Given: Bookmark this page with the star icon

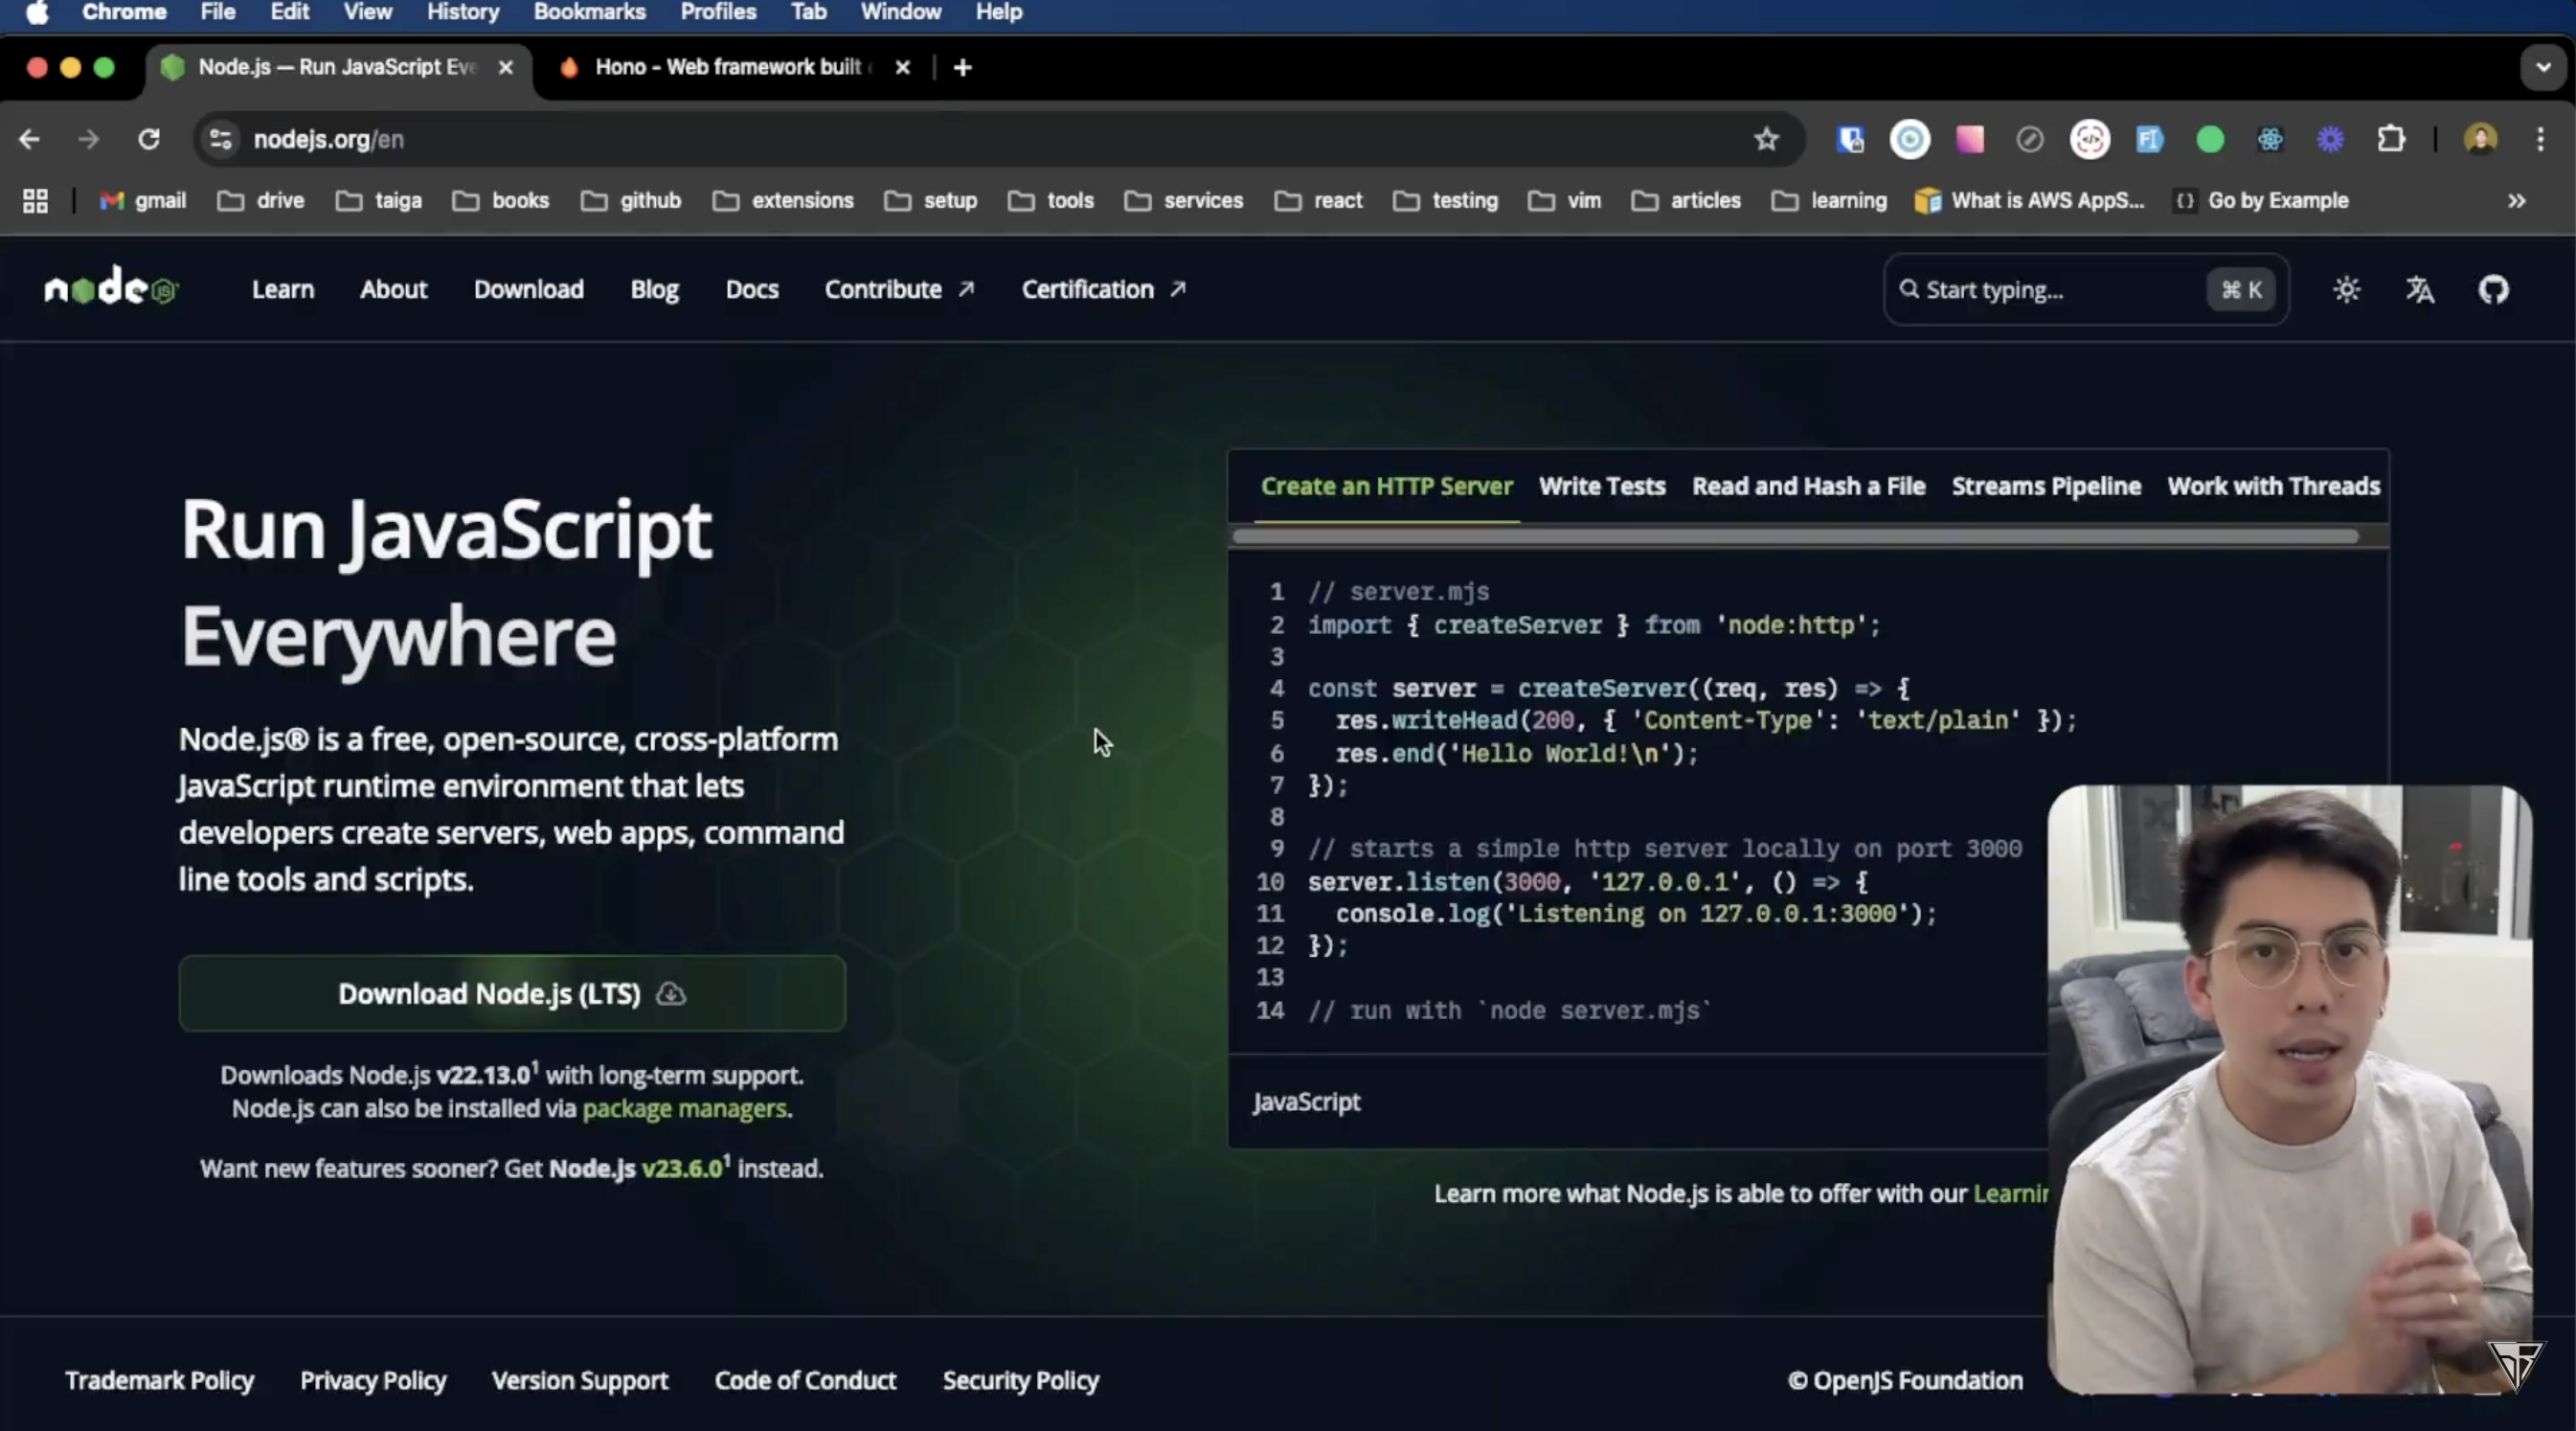Looking at the screenshot, I should tap(1766, 139).
